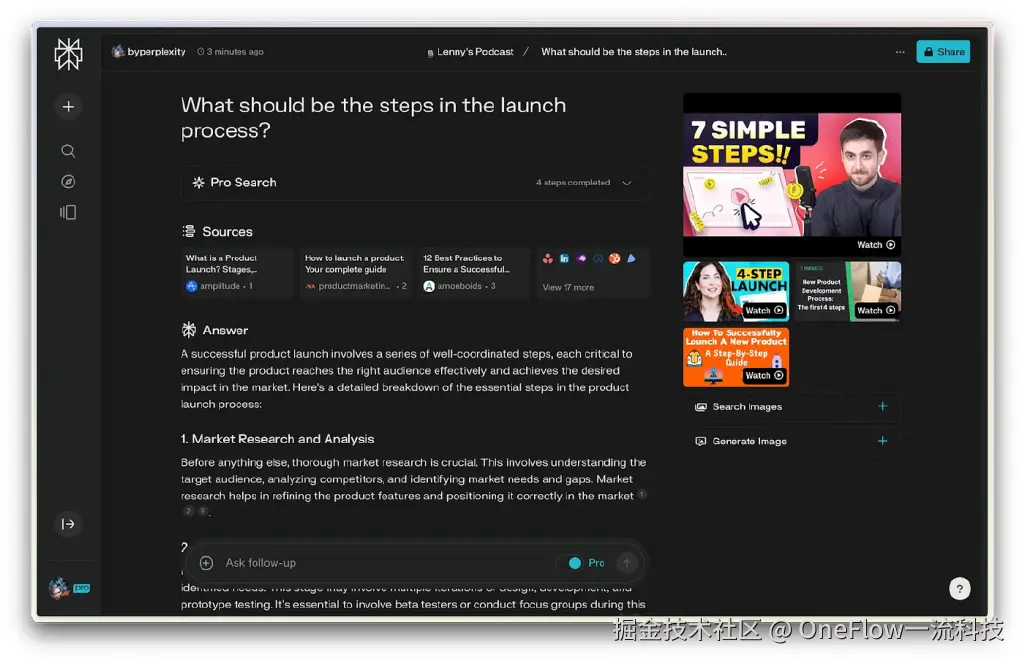Screen dimensions: 1024x663
Task: Focus the Ask follow-up input field
Action: 385,563
